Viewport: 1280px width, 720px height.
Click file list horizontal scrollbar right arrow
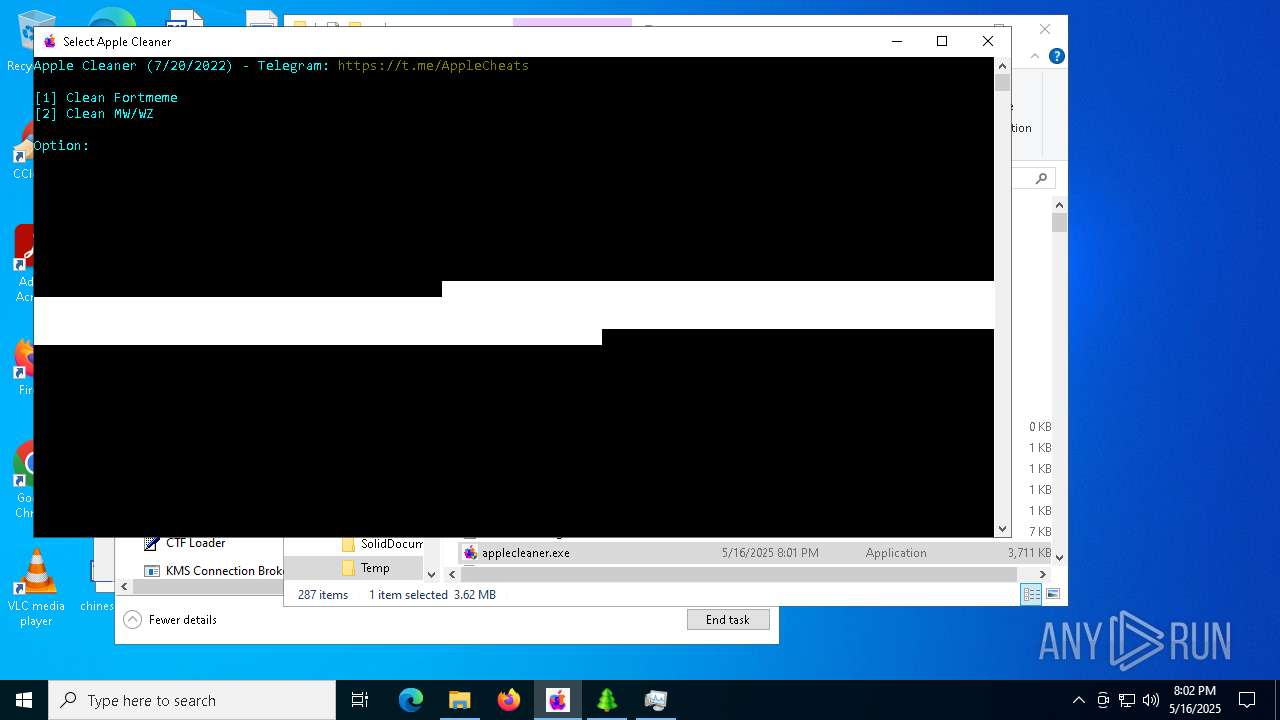(1042, 574)
